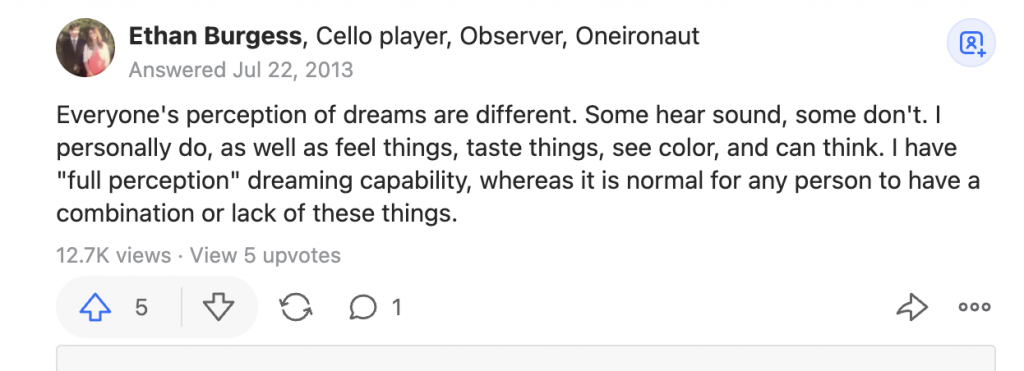Viewport: 1024px width, 371px height.
Task: Click View 5 upvotes link
Action: [x=265, y=255]
